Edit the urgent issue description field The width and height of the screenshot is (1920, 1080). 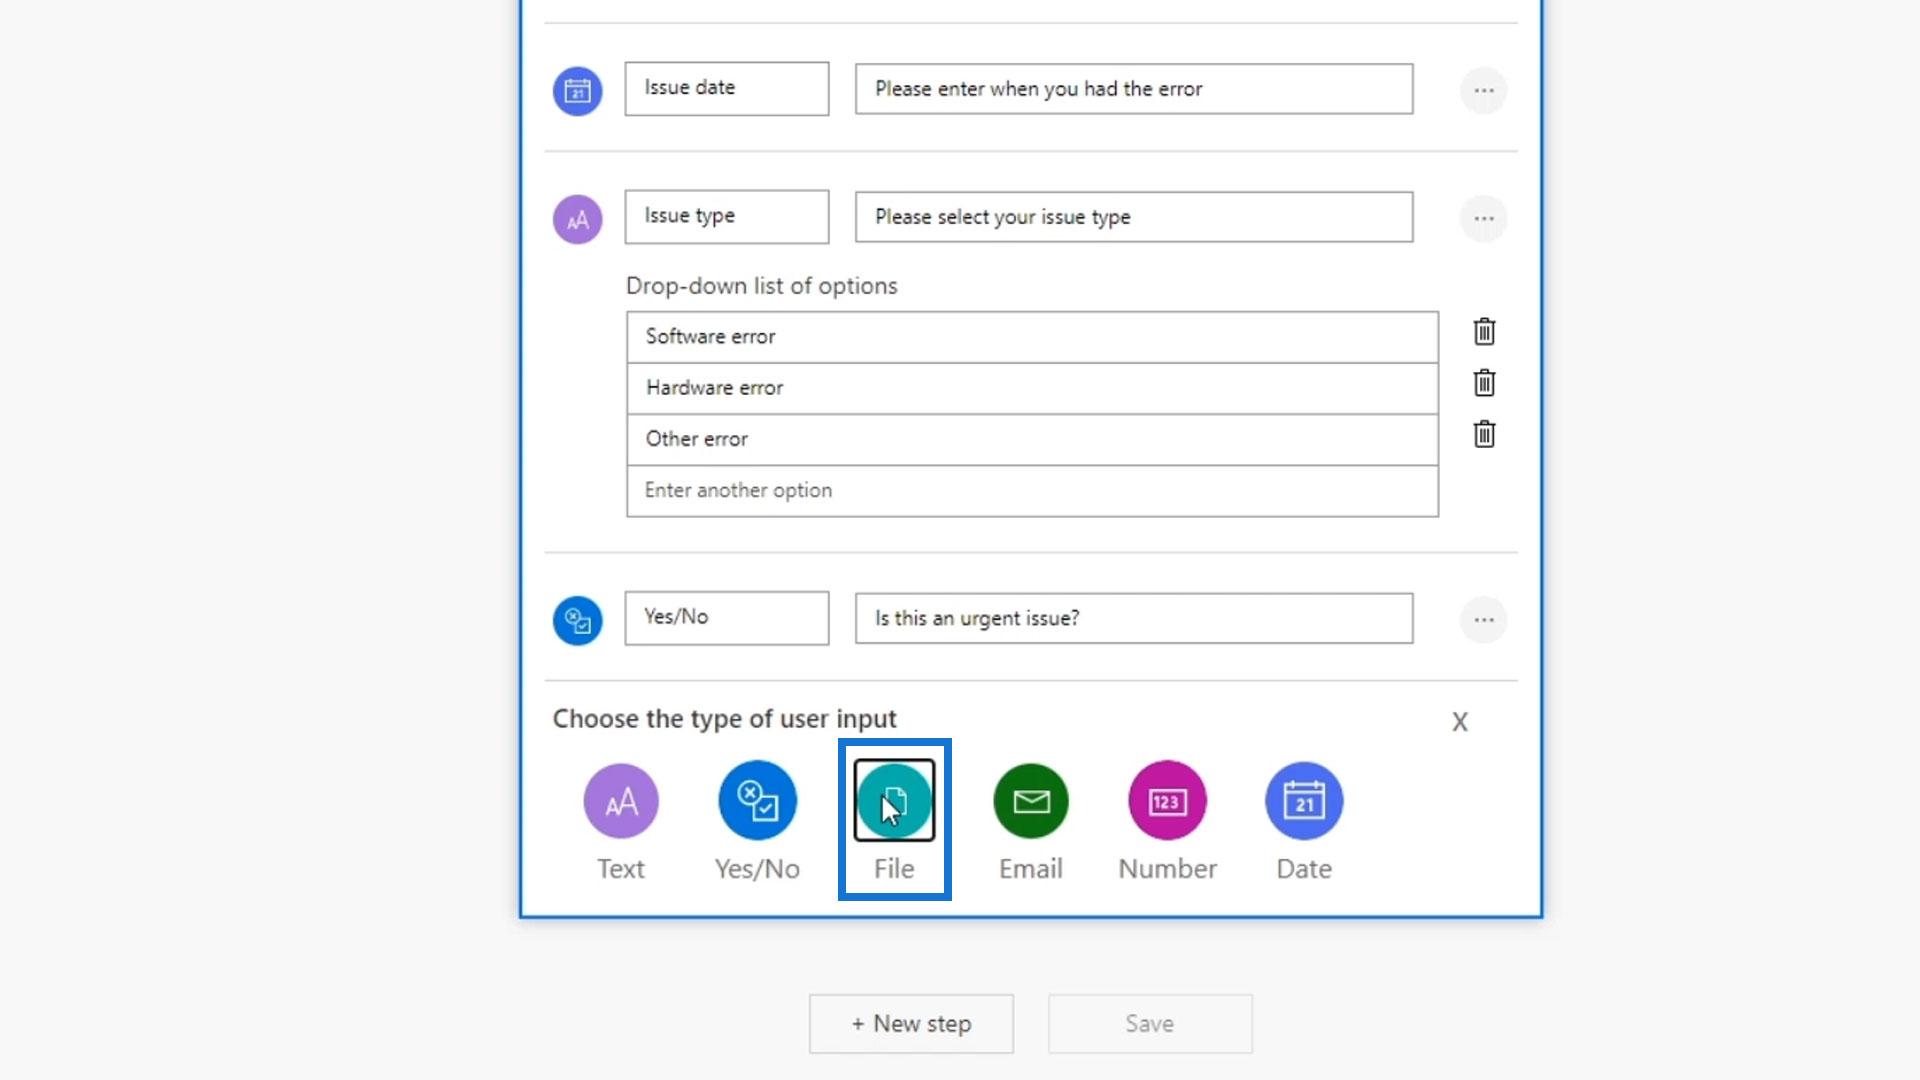pos(1133,618)
